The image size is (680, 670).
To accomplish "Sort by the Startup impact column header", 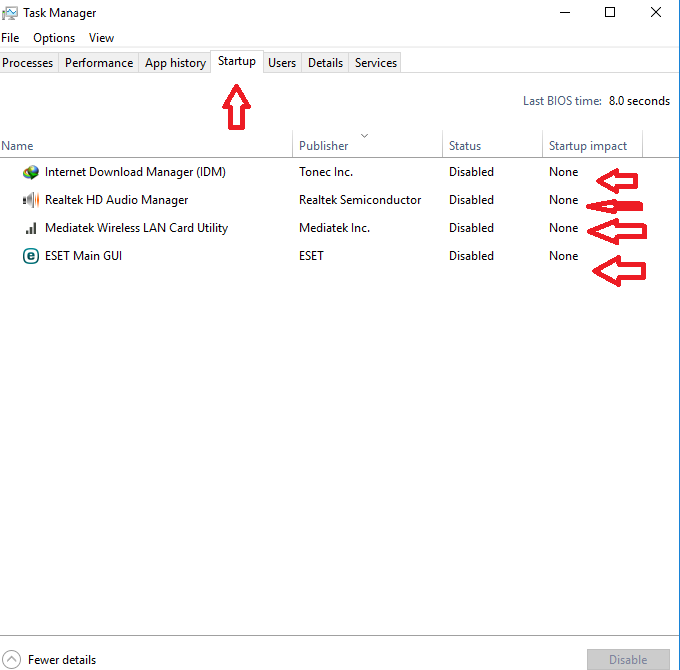I will tap(592, 146).
